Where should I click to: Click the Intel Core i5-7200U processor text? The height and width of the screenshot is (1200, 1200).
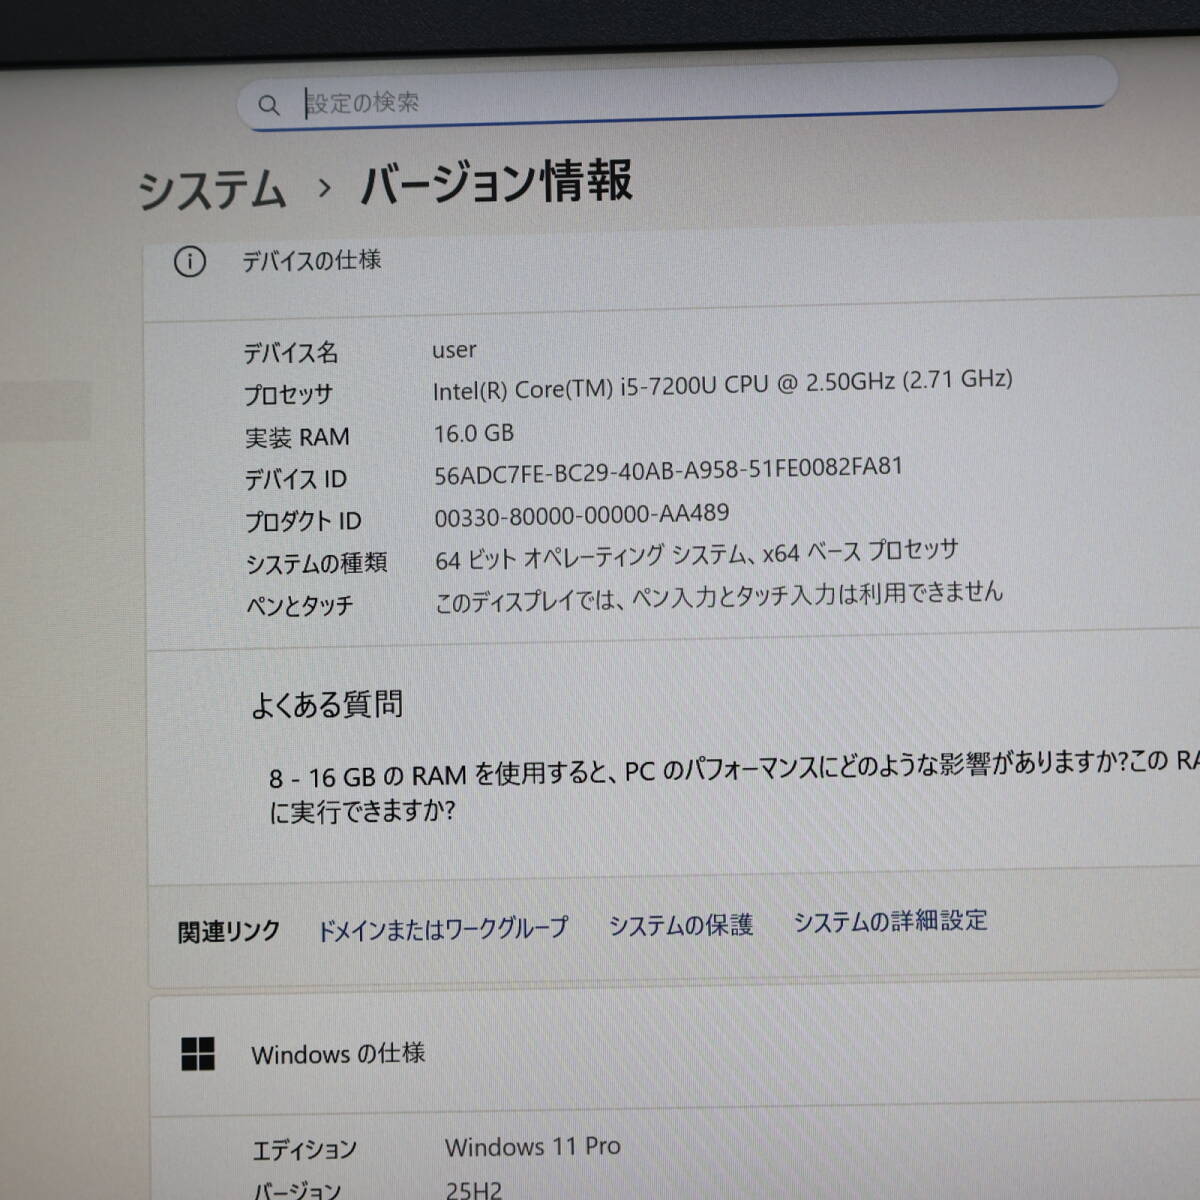click(721, 385)
